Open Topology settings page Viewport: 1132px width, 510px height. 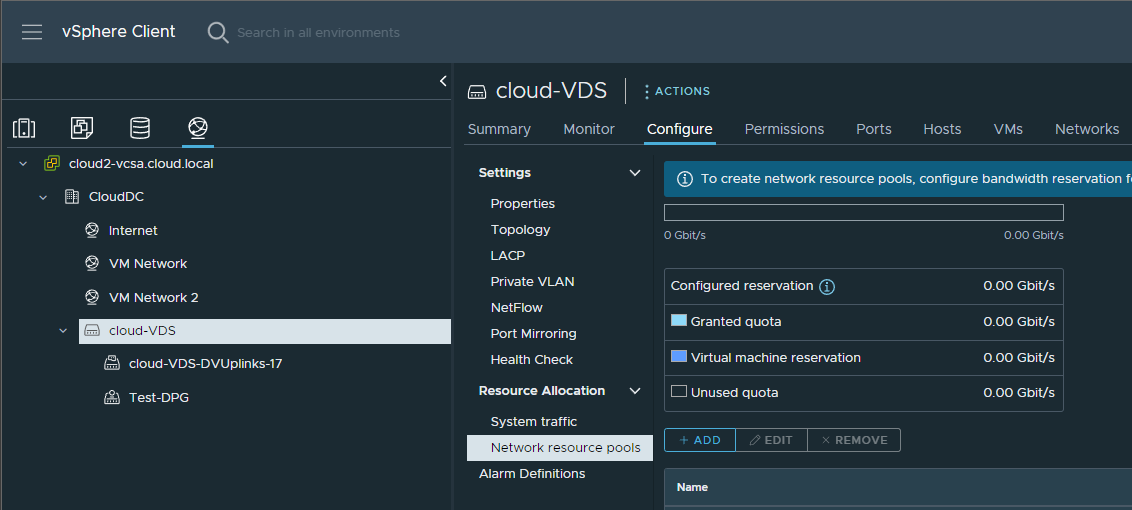(521, 230)
